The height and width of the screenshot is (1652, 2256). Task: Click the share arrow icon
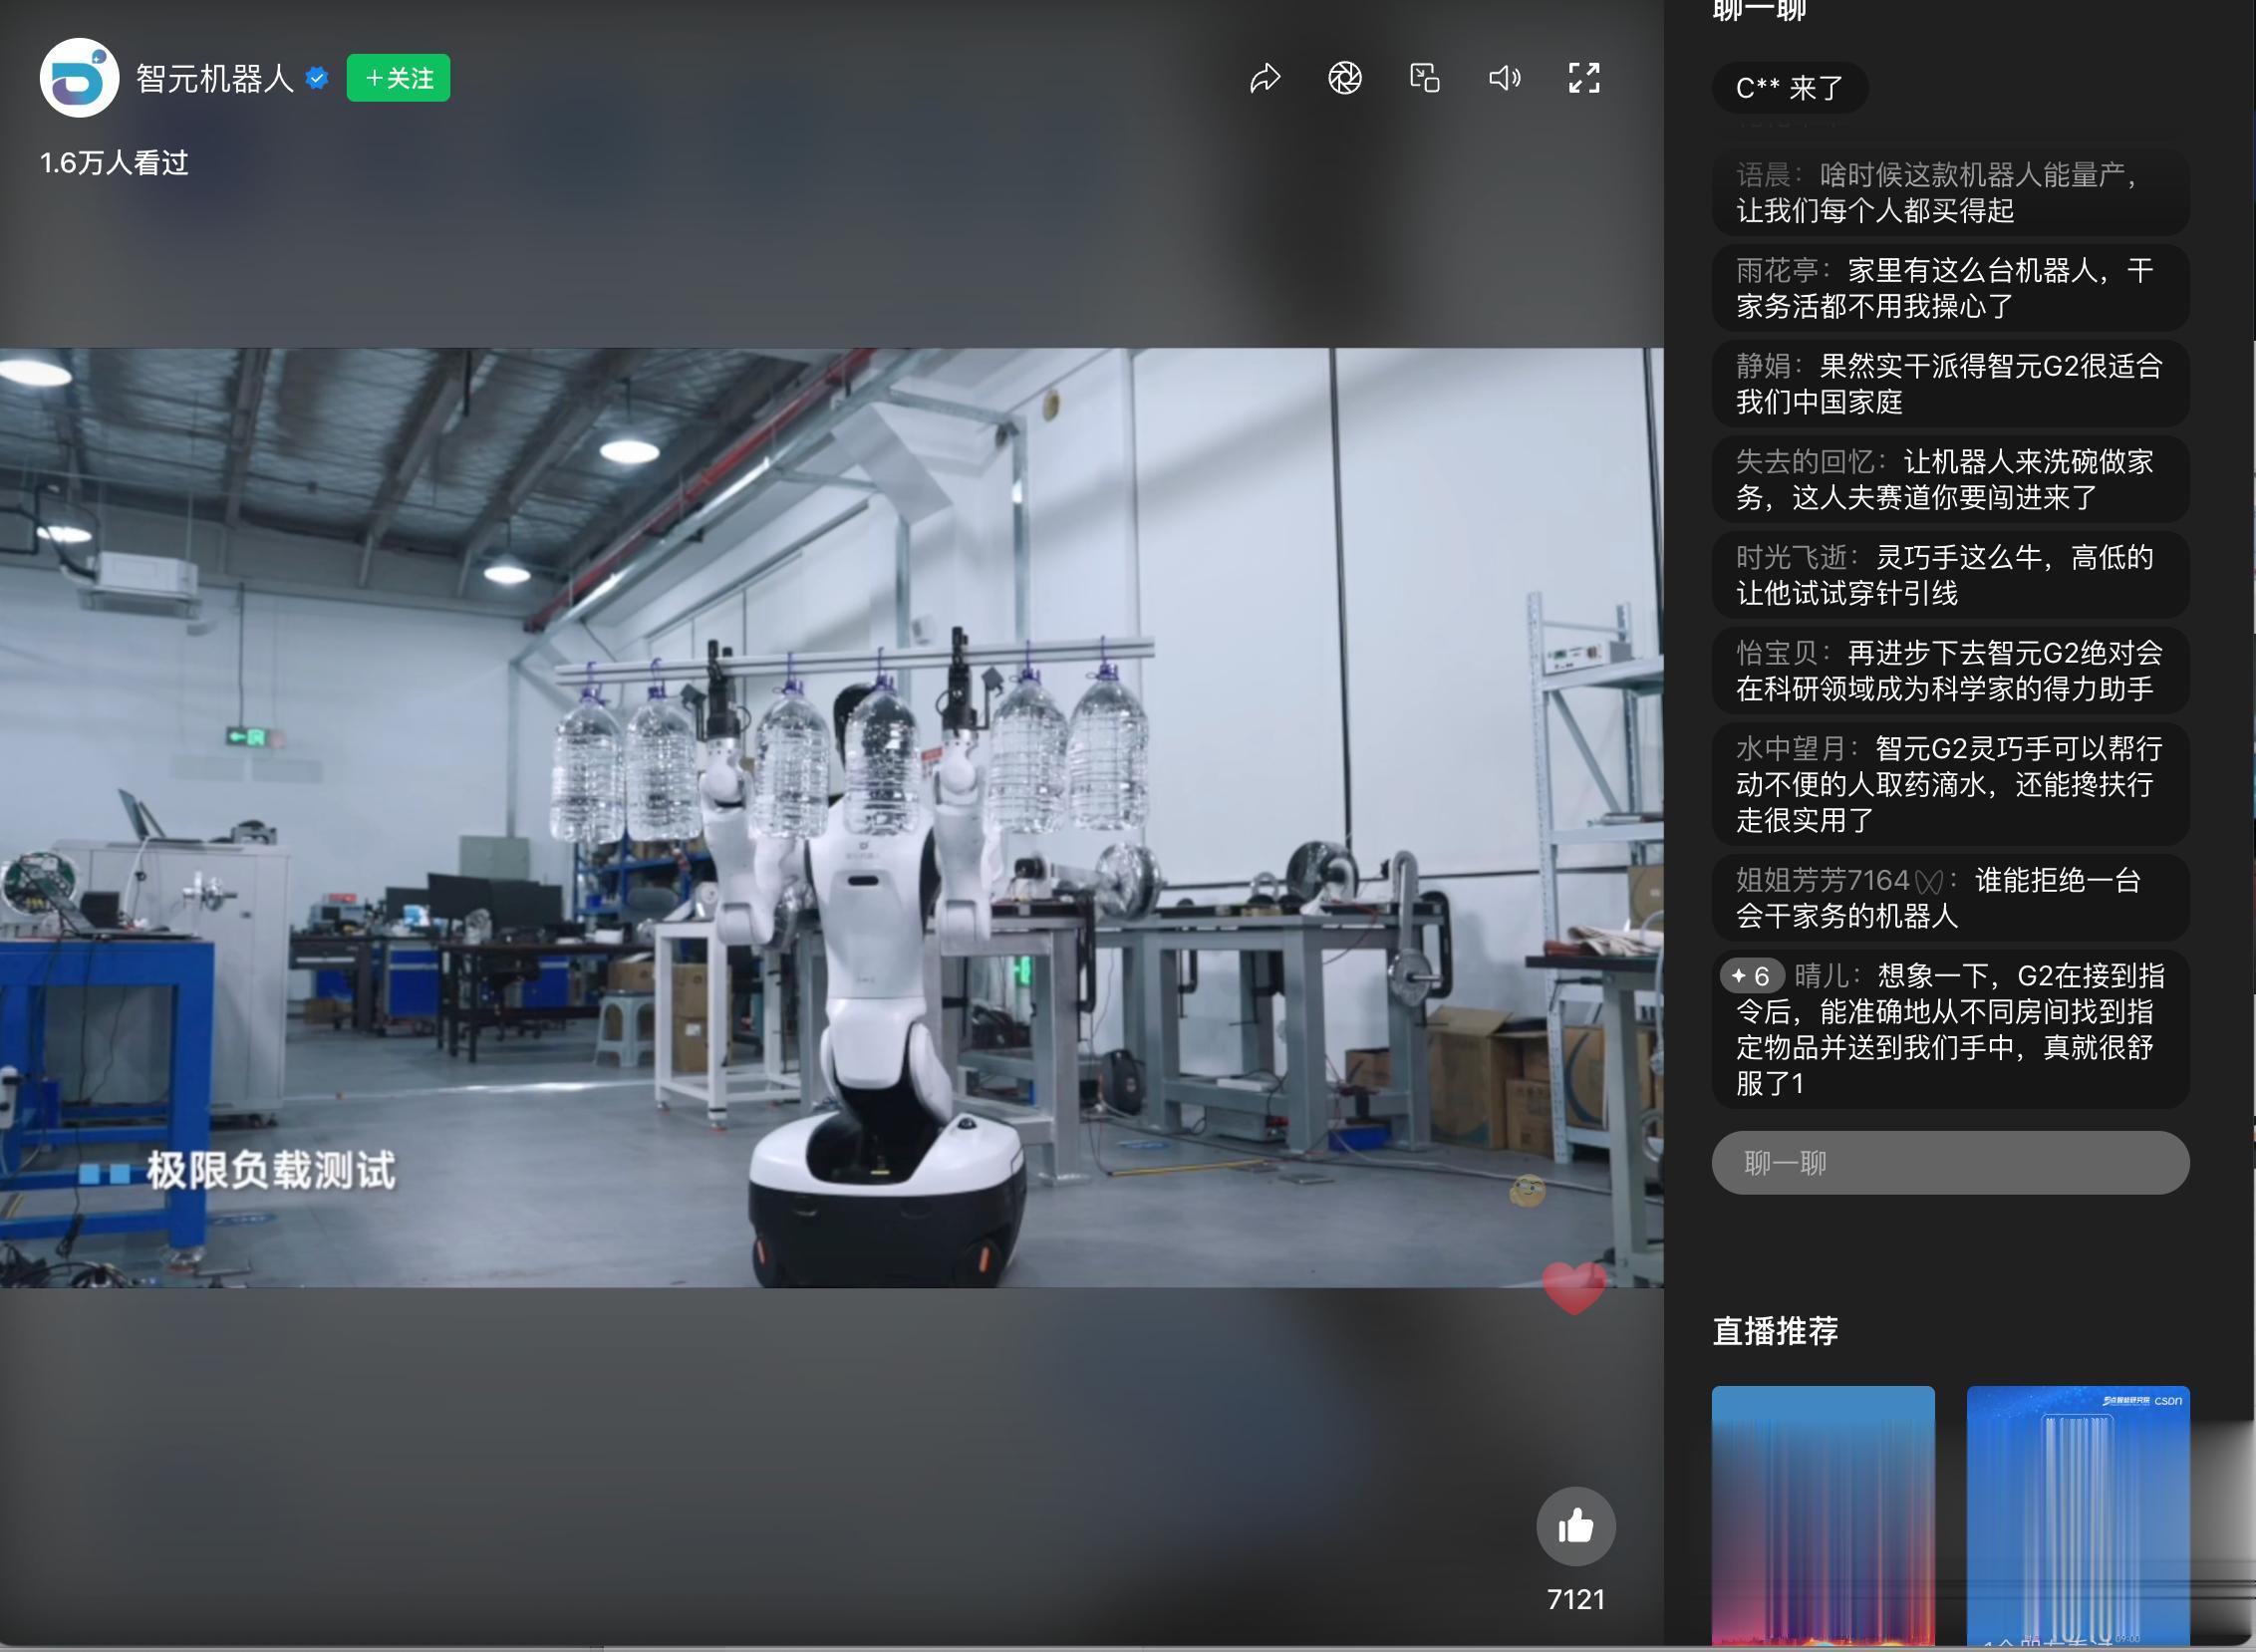(x=1265, y=78)
